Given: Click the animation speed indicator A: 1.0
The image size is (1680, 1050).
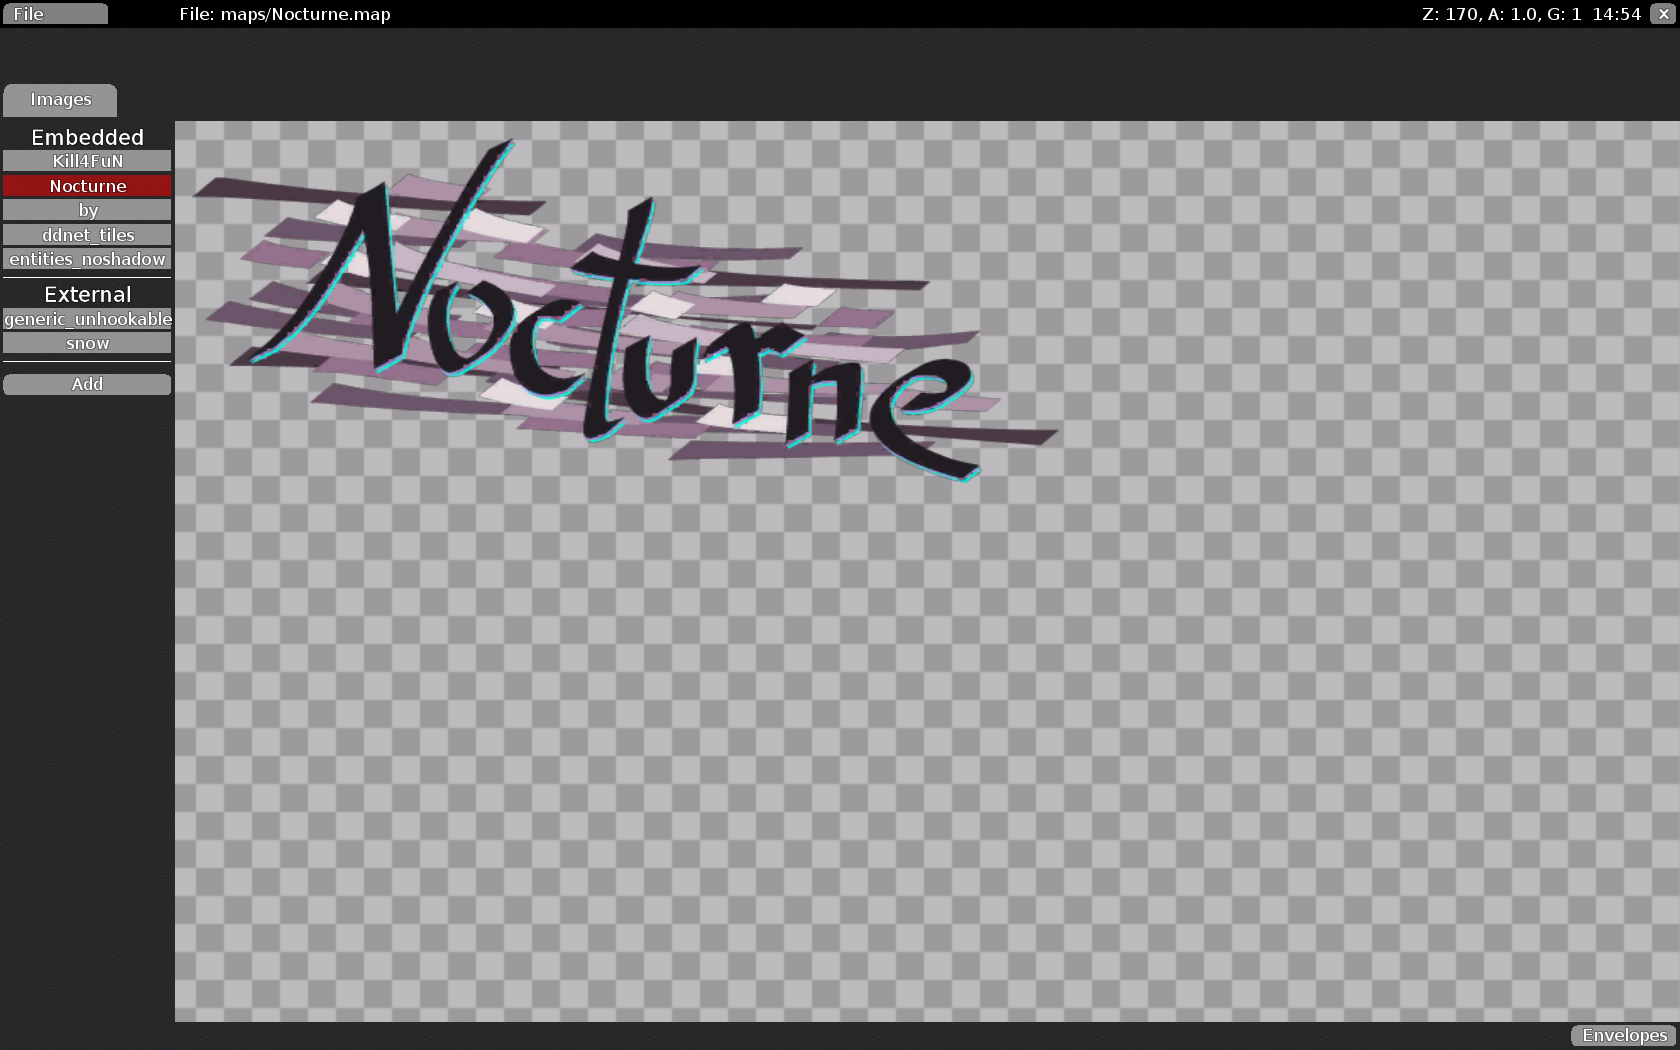Looking at the screenshot, I should pyautogui.click(x=1510, y=14).
